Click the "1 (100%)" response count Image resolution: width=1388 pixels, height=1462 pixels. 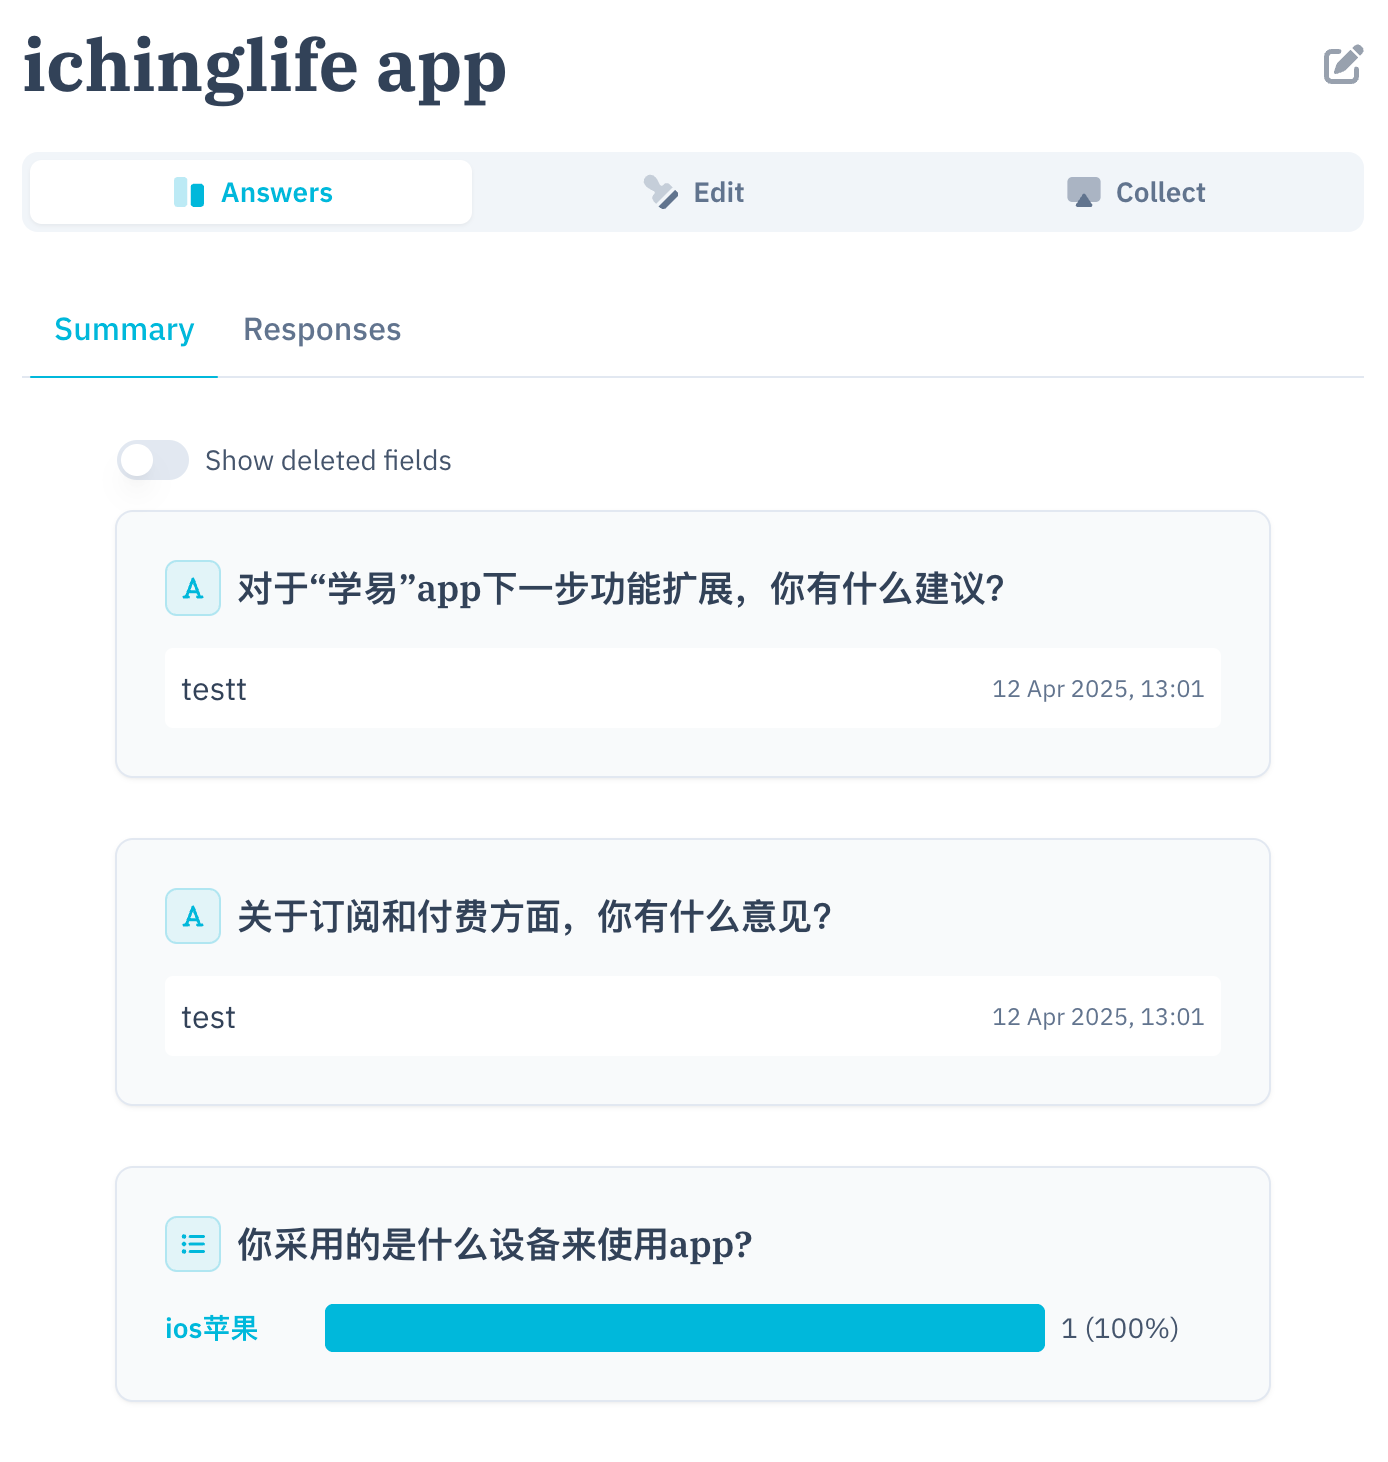click(x=1119, y=1328)
